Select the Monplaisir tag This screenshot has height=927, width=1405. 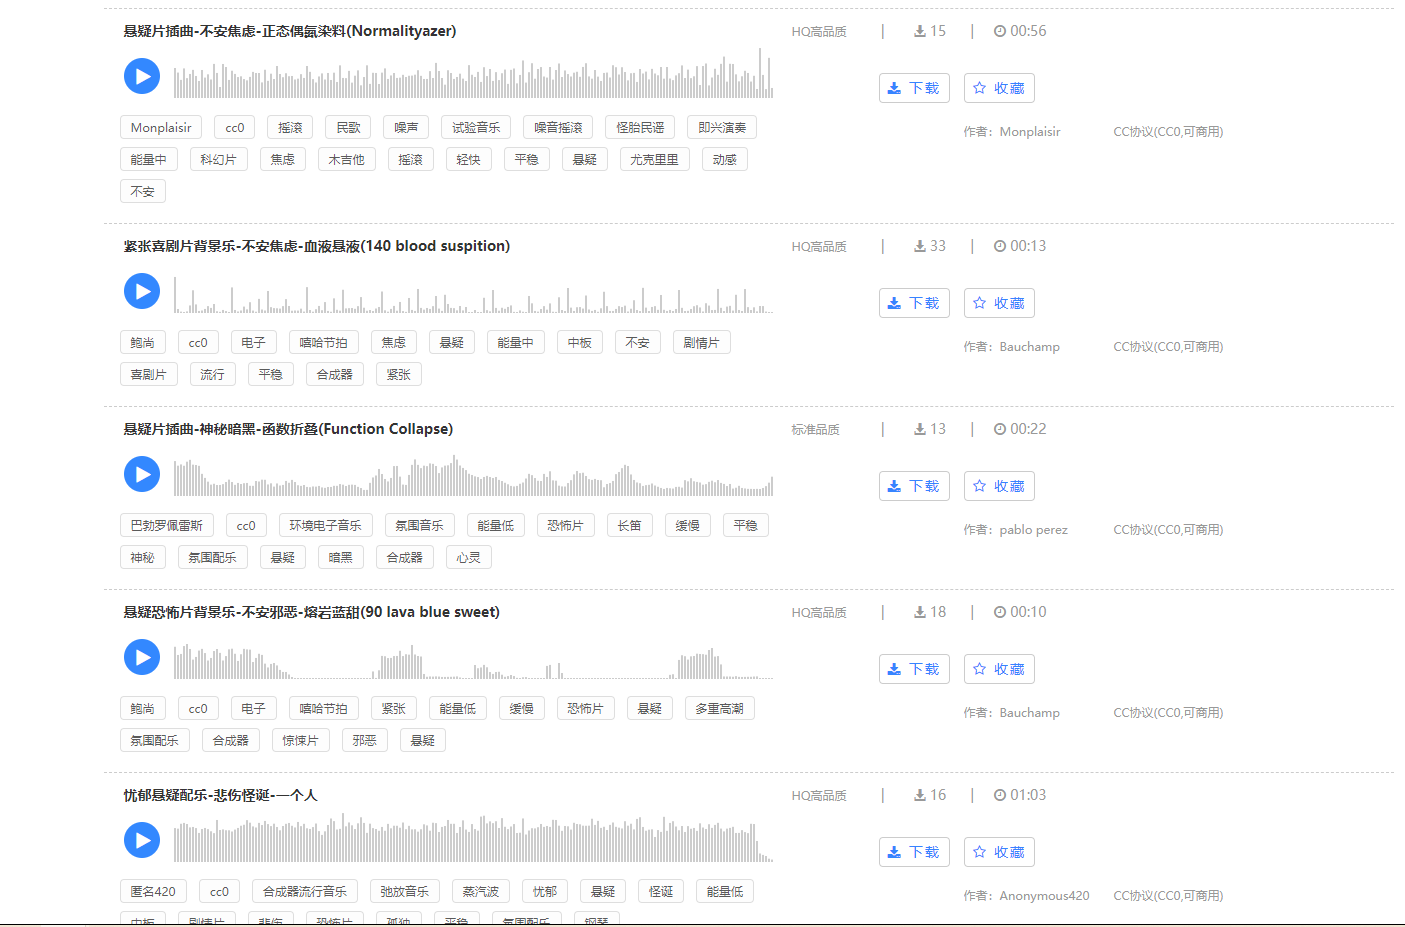pyautogui.click(x=161, y=127)
